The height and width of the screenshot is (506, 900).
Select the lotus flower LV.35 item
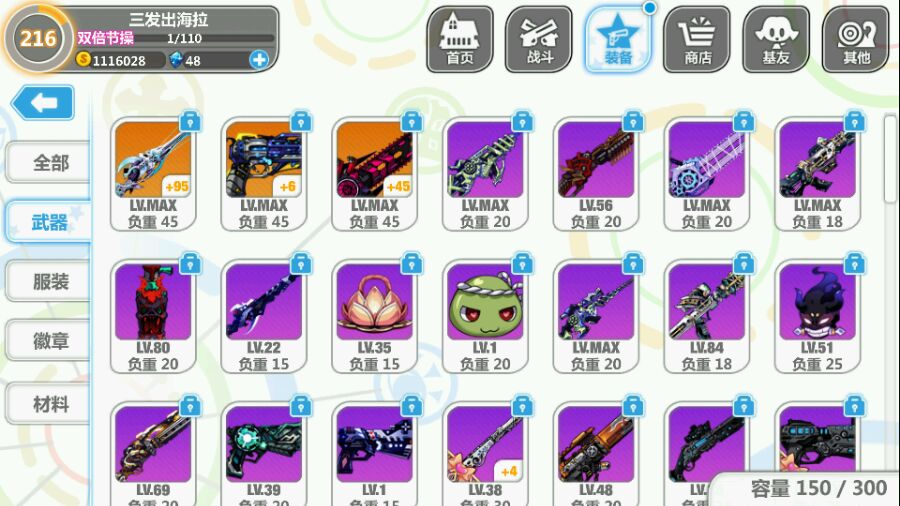[x=374, y=316]
